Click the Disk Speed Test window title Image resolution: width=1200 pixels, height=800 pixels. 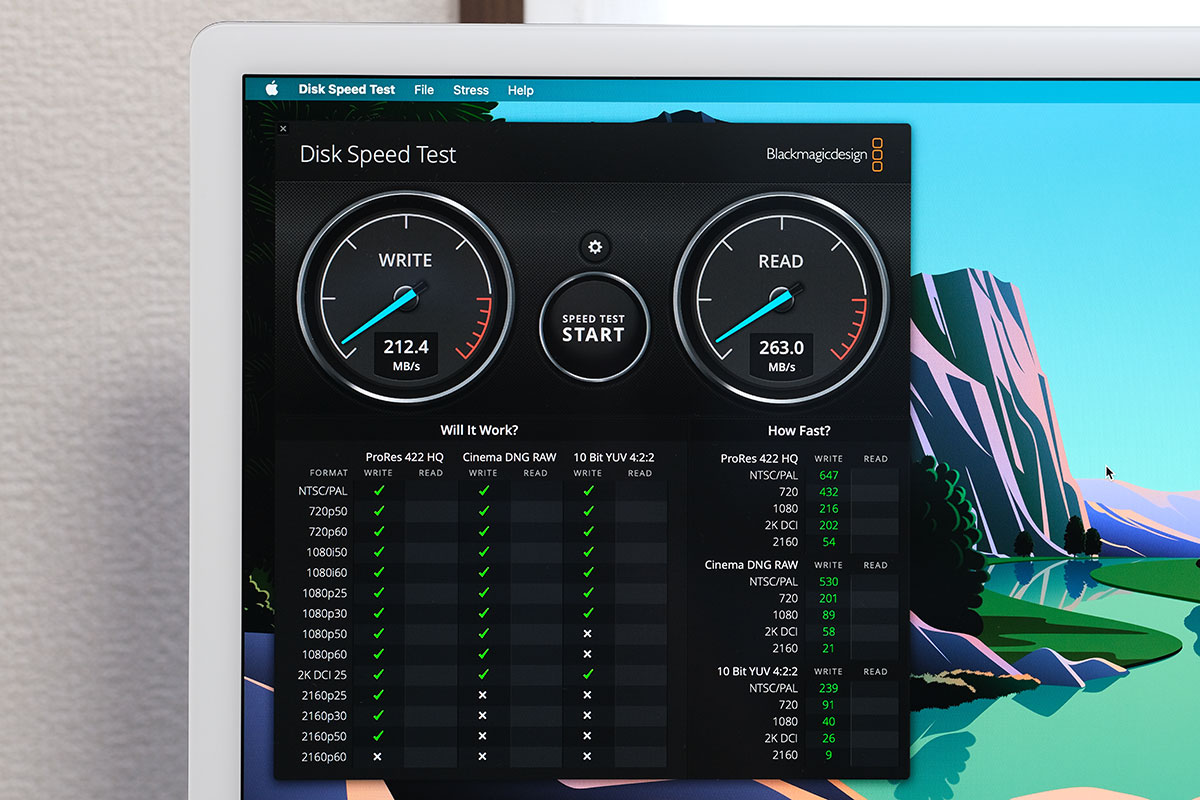[x=378, y=154]
